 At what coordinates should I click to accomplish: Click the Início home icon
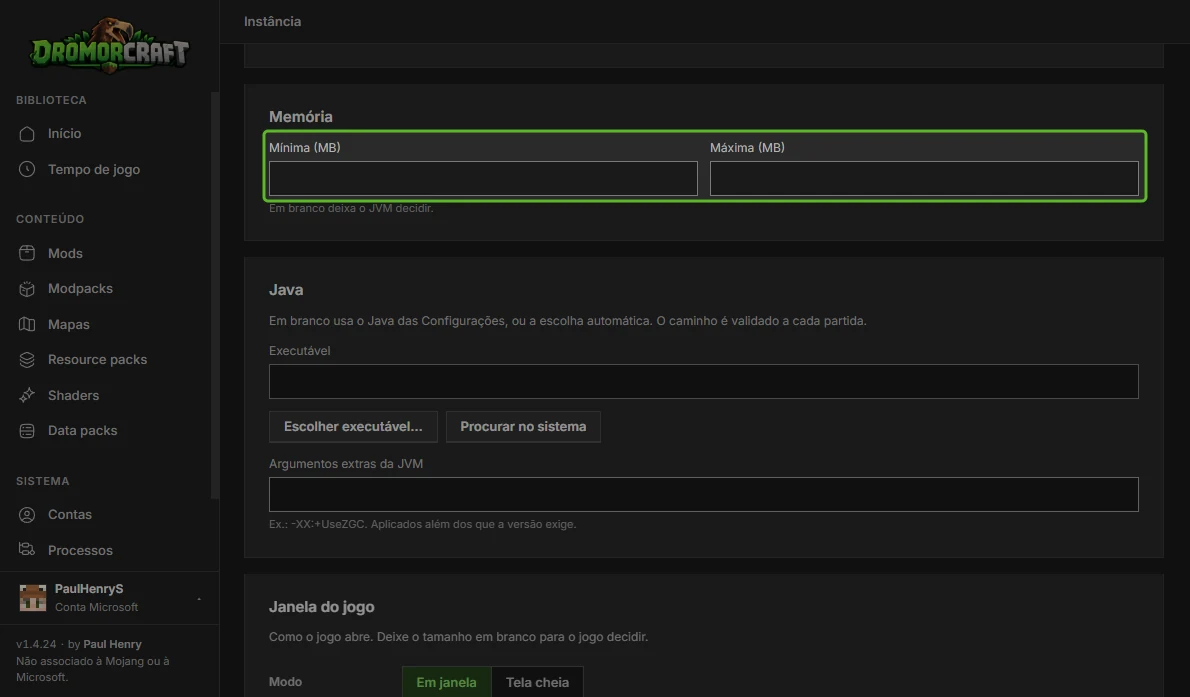tap(27, 134)
